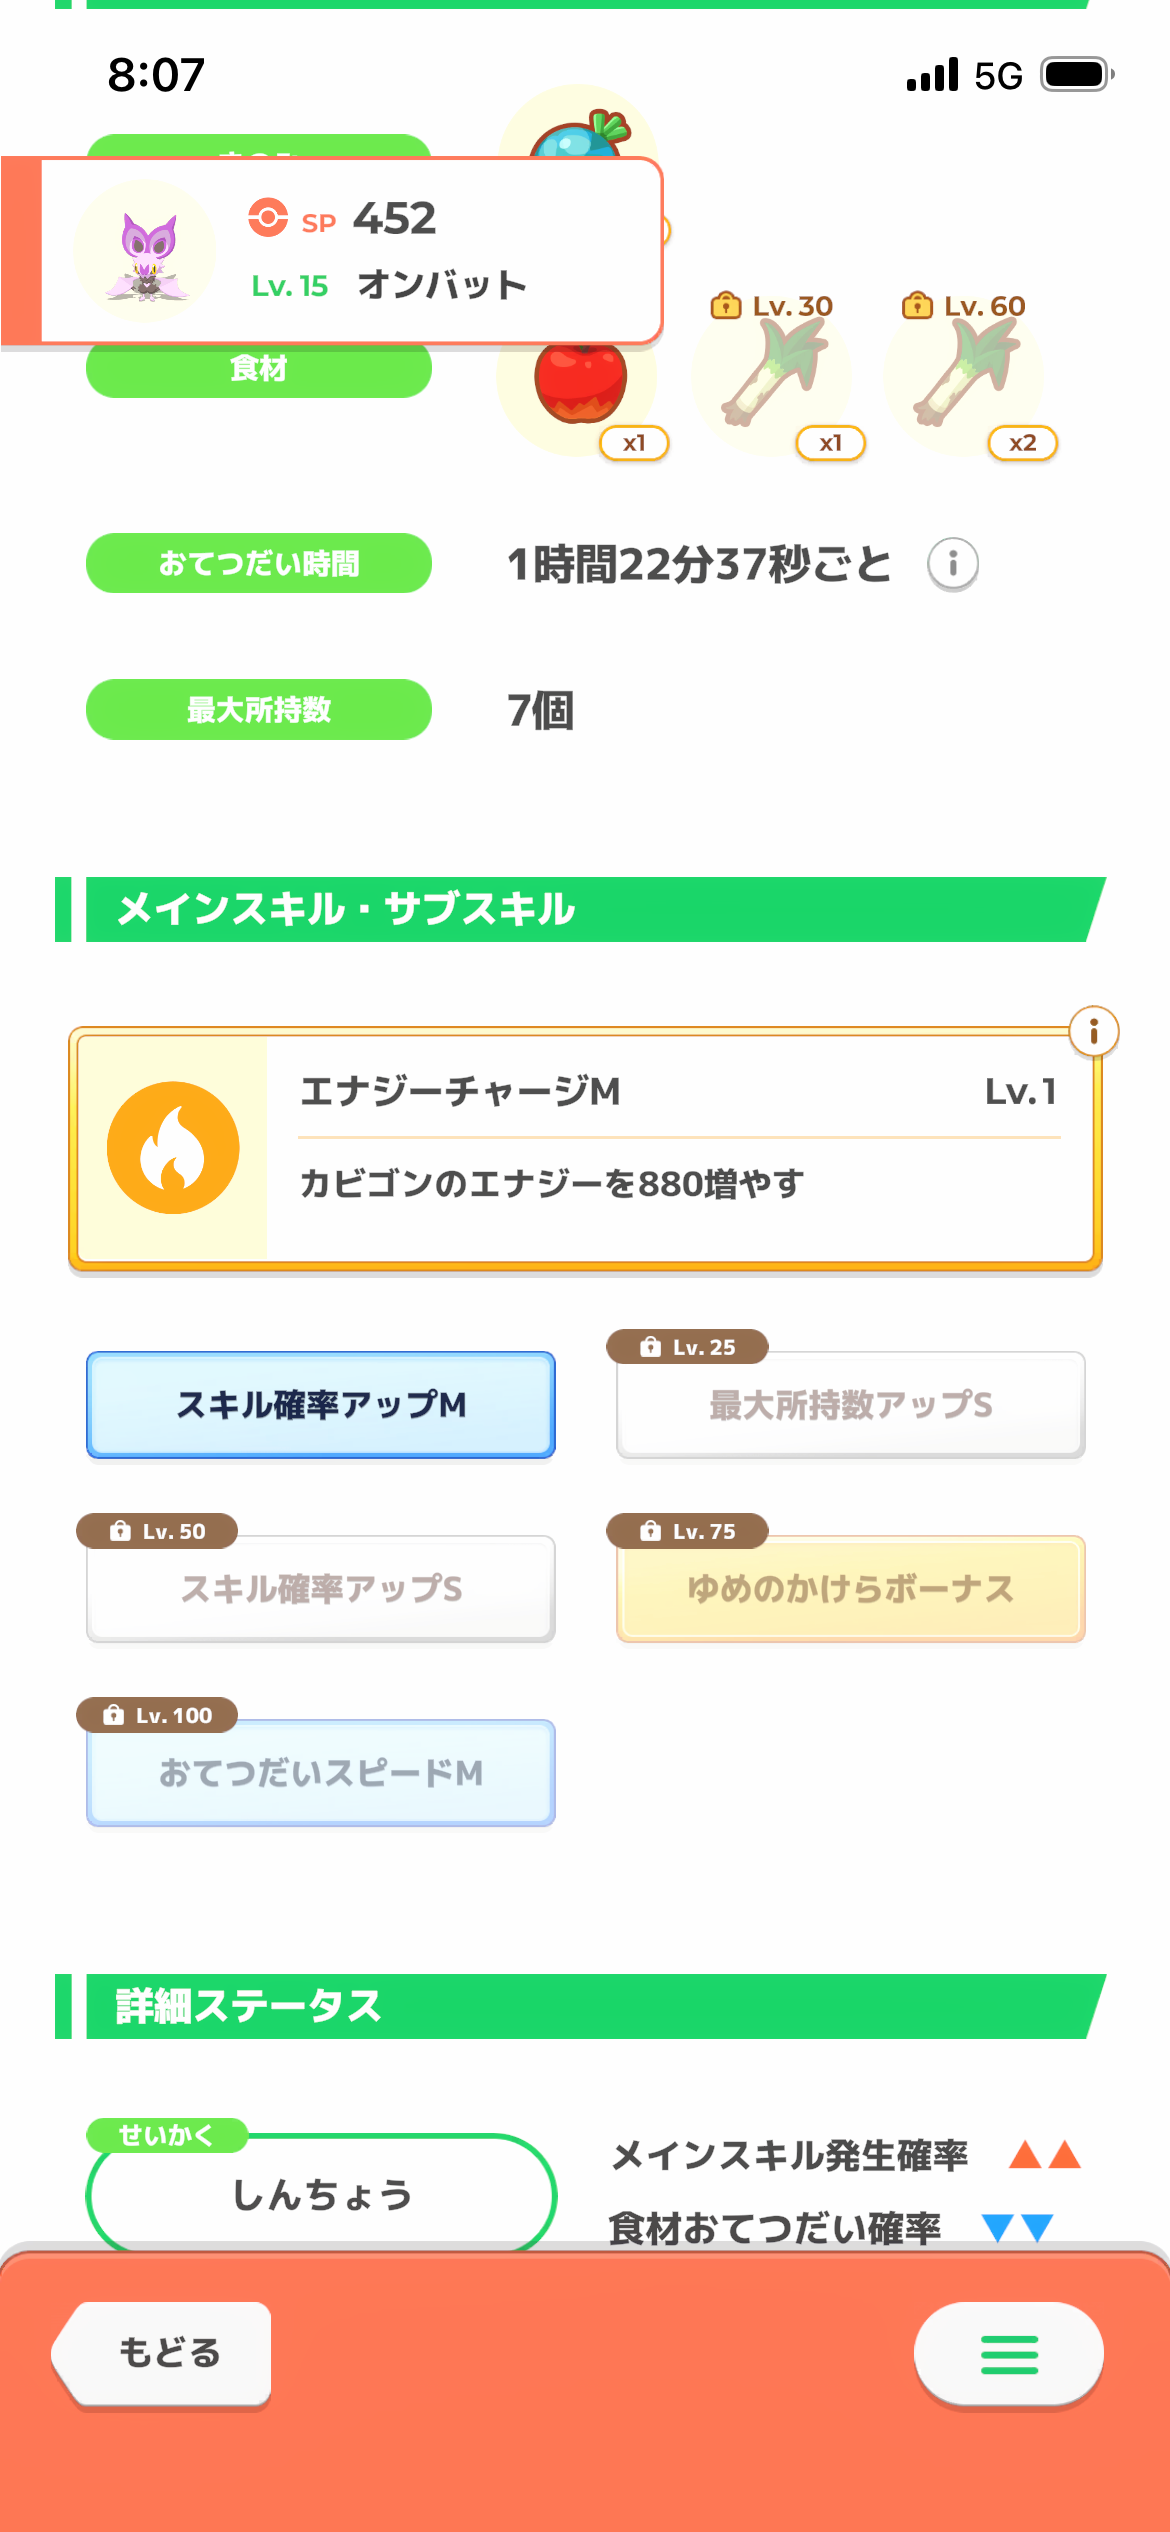Open the main skill info icon
Viewport: 1170px width, 2532px height.
(x=1093, y=1031)
